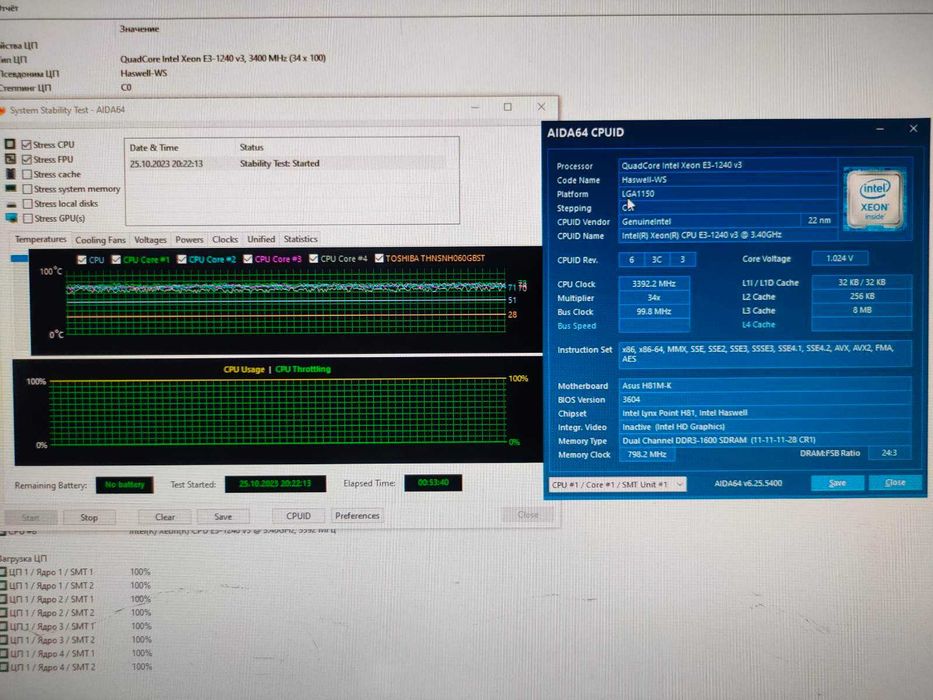The image size is (933, 700).
Task: Click the cache chip icon beside Stress cache
Action: (x=11, y=174)
